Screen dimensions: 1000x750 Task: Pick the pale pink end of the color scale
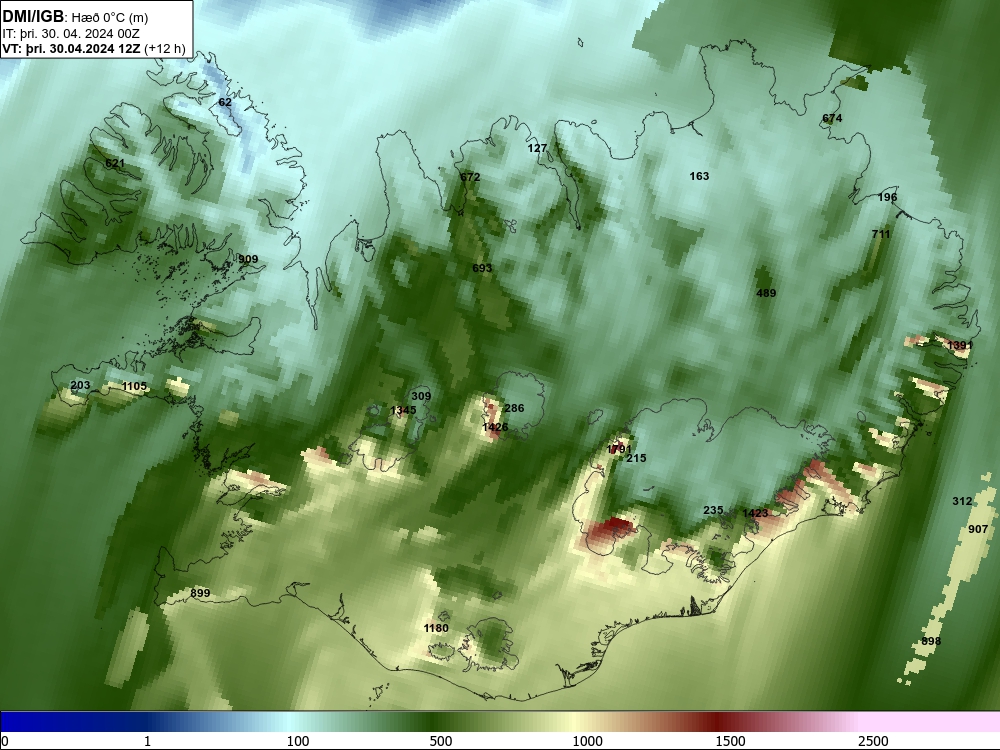click(x=931, y=721)
